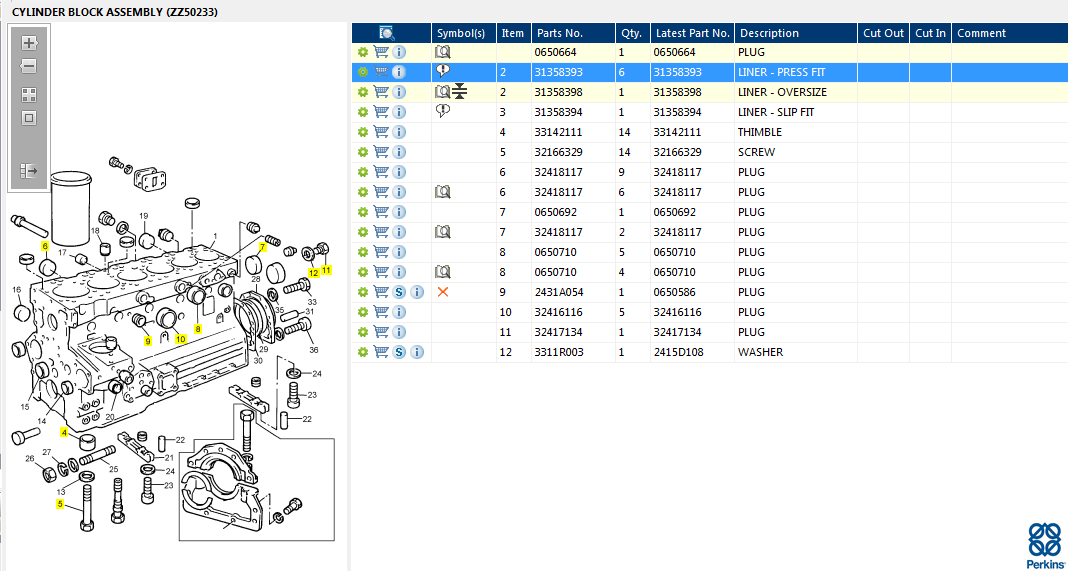Click the supersession S icon for WASHER row
The image size is (1068, 571).
(x=399, y=352)
